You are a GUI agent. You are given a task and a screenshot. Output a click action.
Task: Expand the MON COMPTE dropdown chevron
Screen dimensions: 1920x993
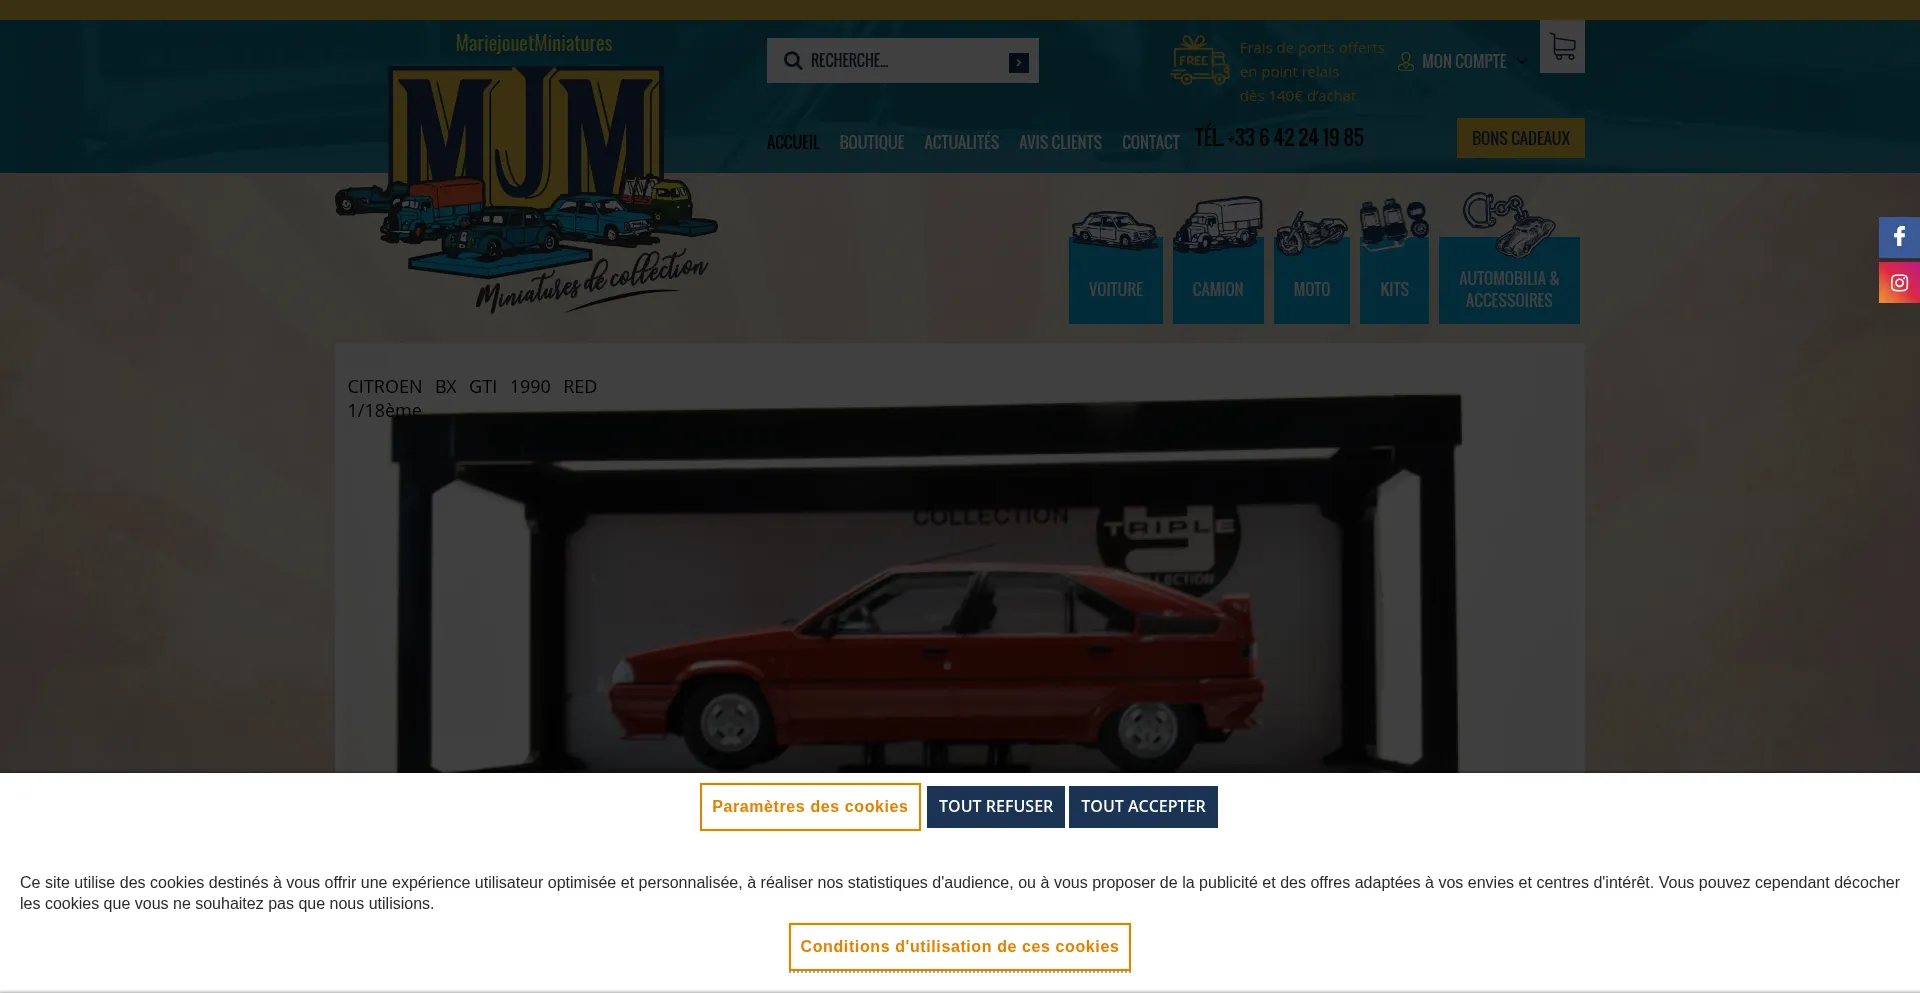(1522, 62)
